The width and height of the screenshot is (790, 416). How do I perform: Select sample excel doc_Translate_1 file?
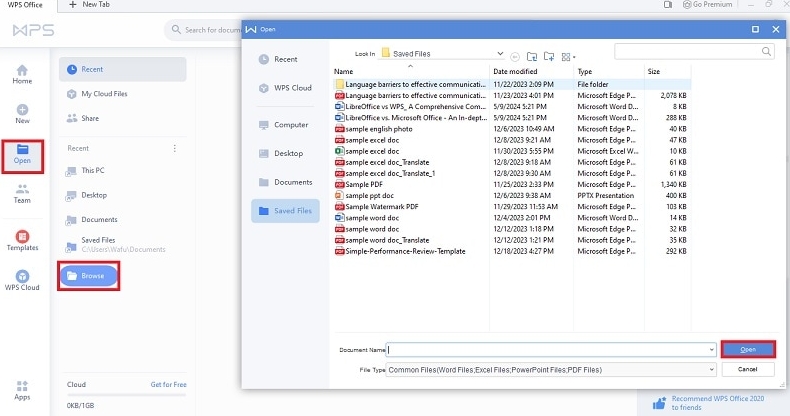(511, 173)
